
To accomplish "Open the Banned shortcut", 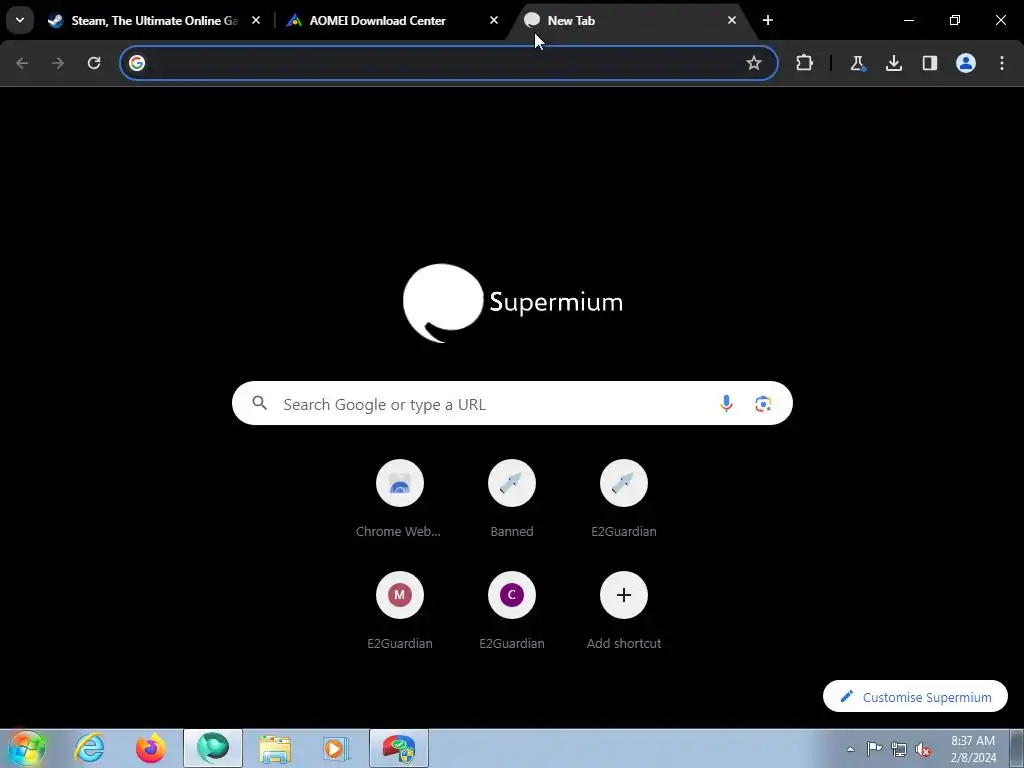I will [512, 499].
